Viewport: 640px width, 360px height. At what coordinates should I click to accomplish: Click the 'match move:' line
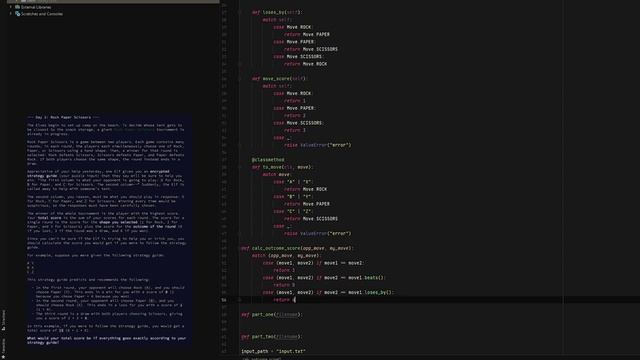point(277,174)
